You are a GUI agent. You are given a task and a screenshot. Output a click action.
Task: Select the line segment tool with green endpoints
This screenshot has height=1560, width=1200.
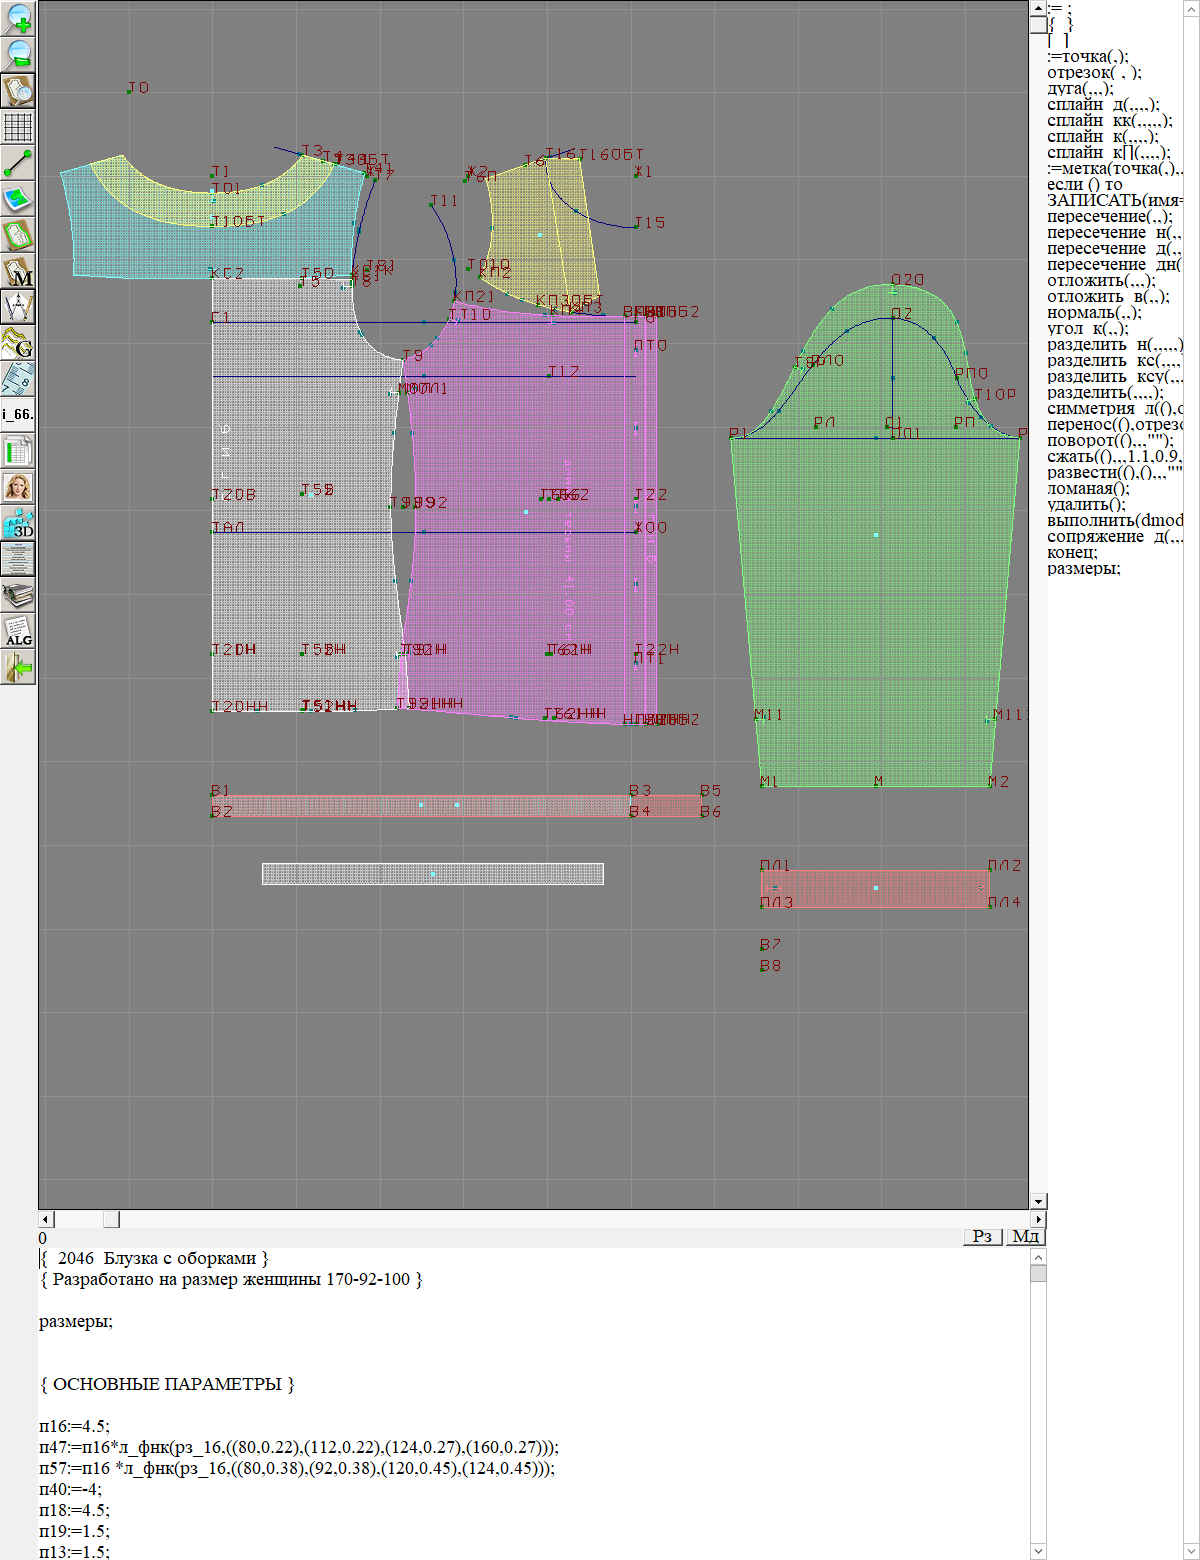coord(18,163)
